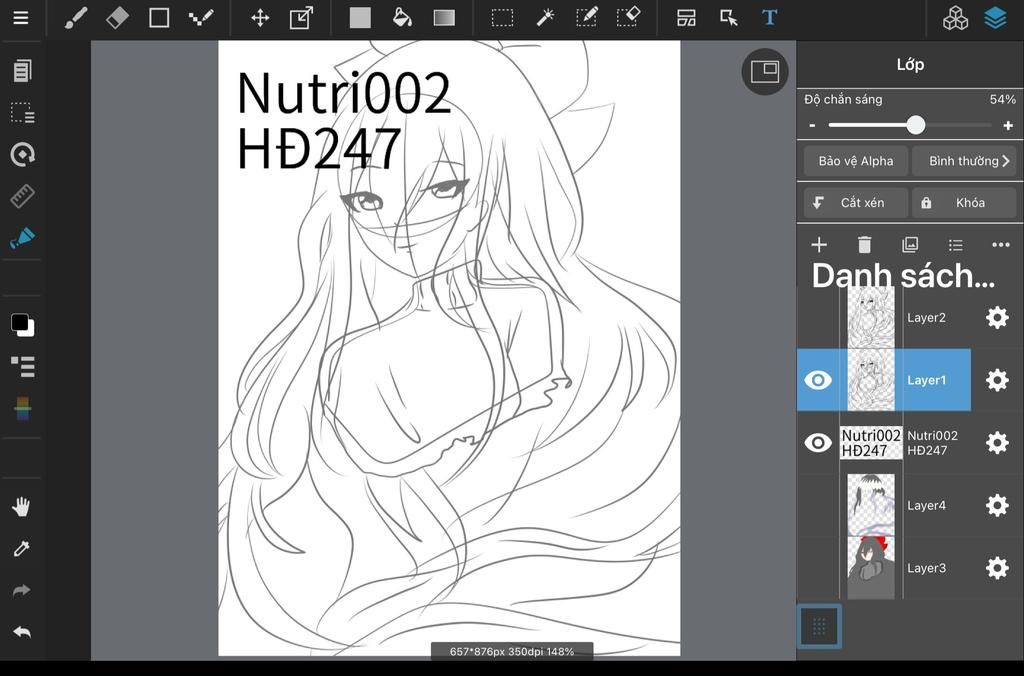Click the Redo arrow
Viewport: 1024px width, 676px height.
(22, 590)
